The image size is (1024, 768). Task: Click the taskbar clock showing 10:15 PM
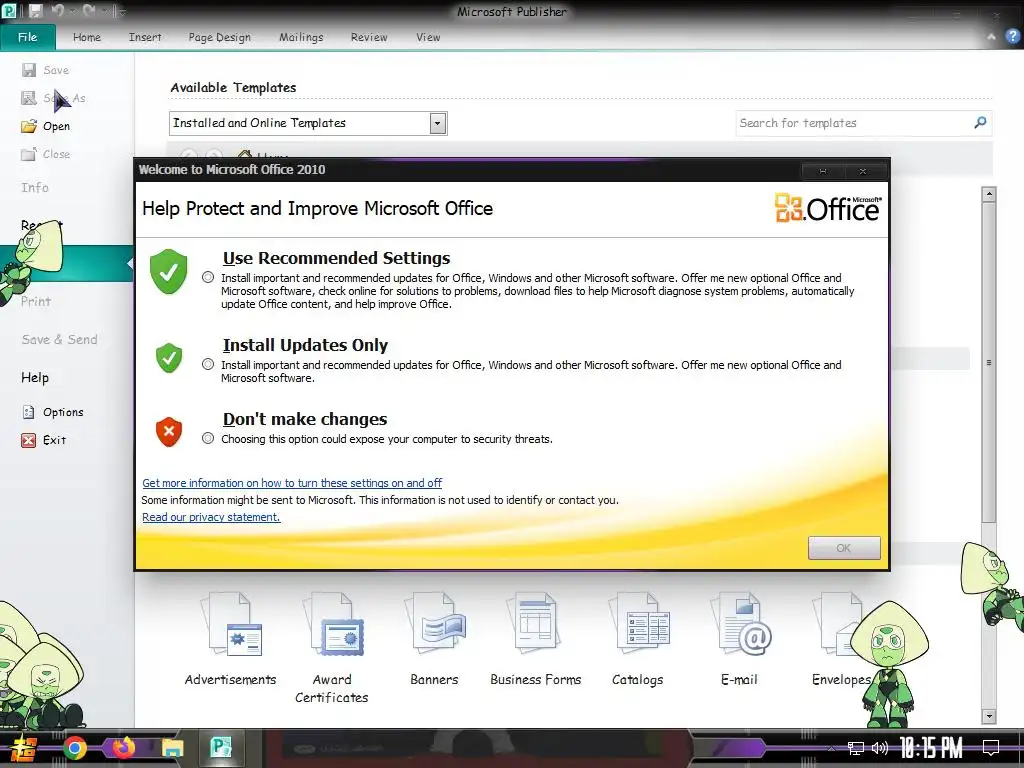pos(931,748)
